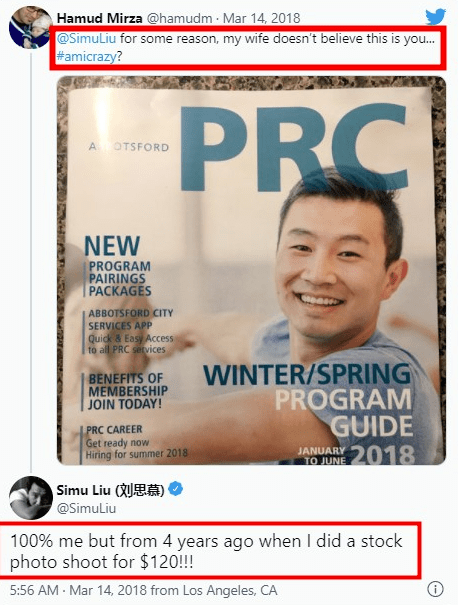Click the Los Angeles, CA location text
This screenshot has height=605, width=458.
[230, 590]
